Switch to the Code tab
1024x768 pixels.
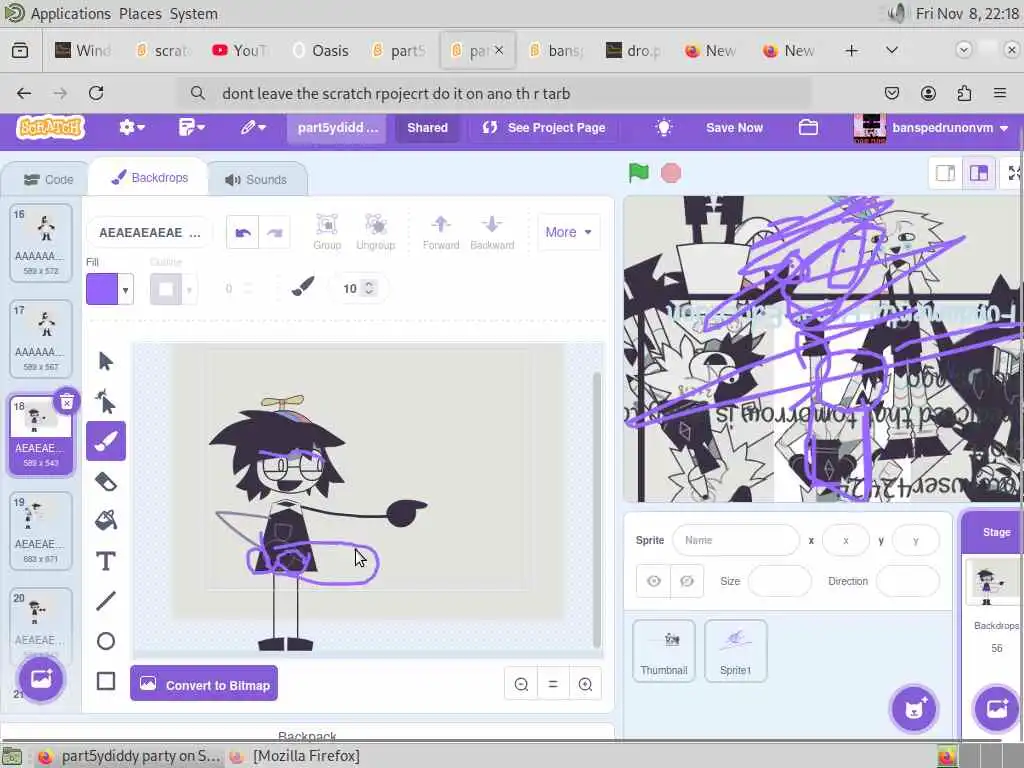pyautogui.click(x=49, y=180)
